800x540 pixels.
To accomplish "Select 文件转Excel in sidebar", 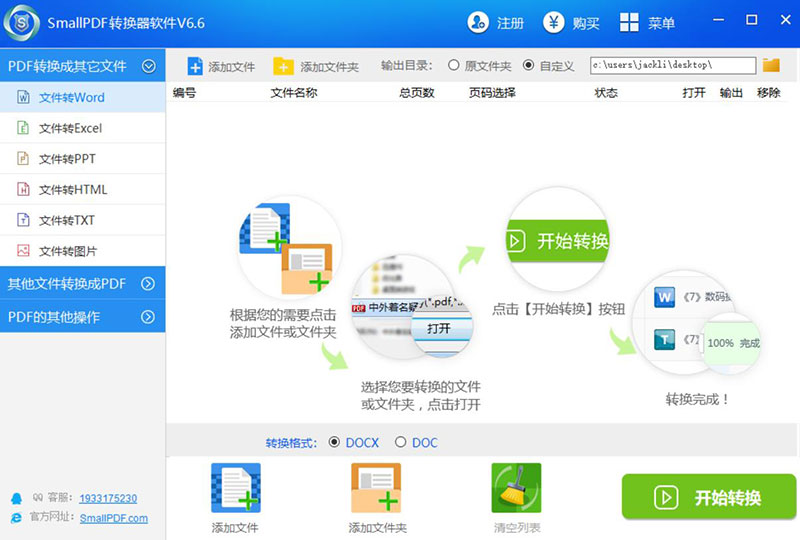I will point(83,128).
